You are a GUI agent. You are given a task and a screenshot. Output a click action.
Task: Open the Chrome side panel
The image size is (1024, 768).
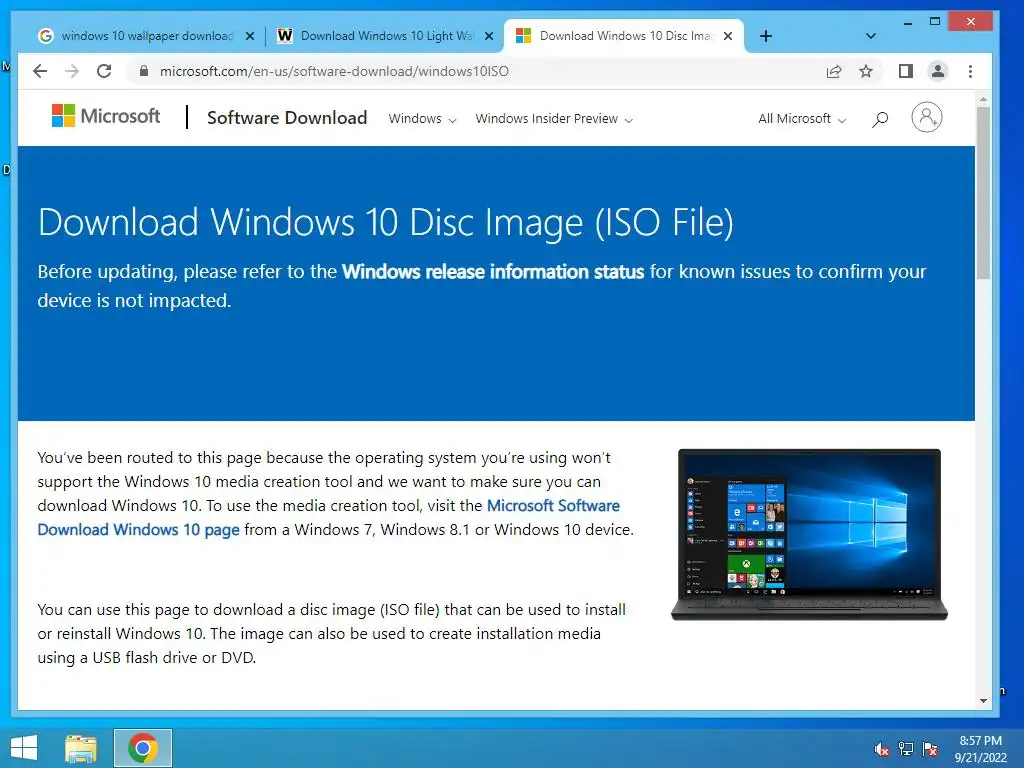(x=906, y=71)
